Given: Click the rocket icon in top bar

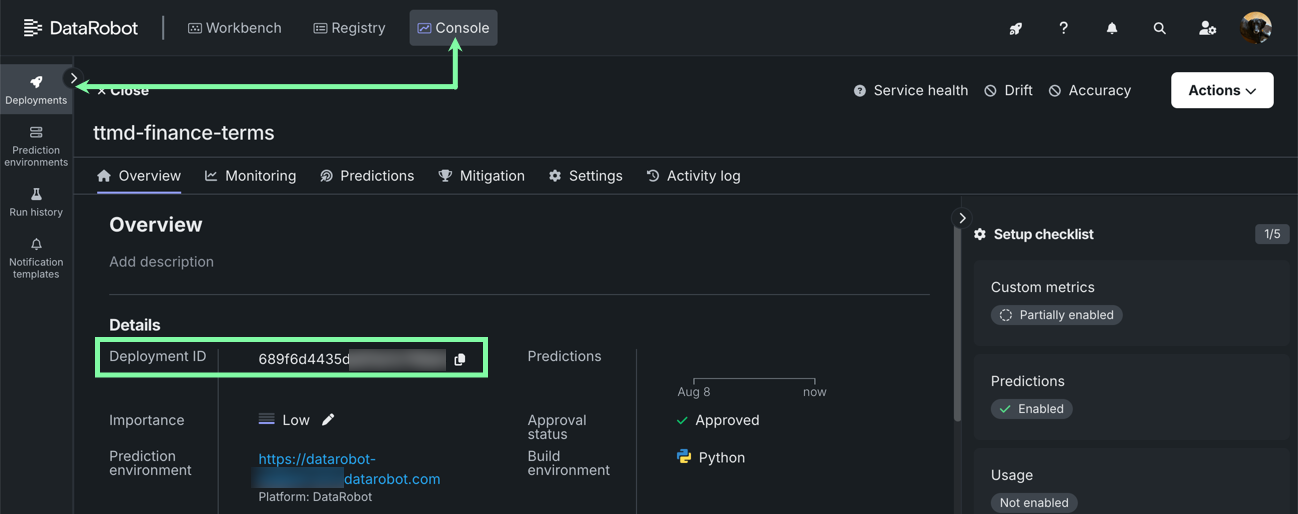Looking at the screenshot, I should 1015,28.
